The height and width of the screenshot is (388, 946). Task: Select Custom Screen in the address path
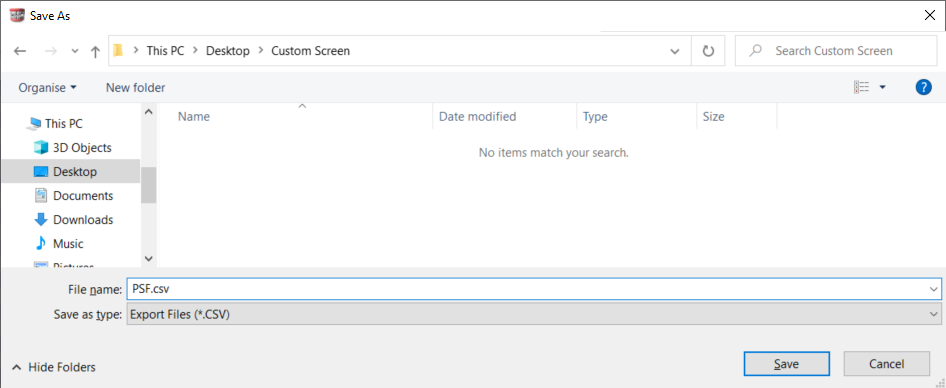pyautogui.click(x=310, y=51)
